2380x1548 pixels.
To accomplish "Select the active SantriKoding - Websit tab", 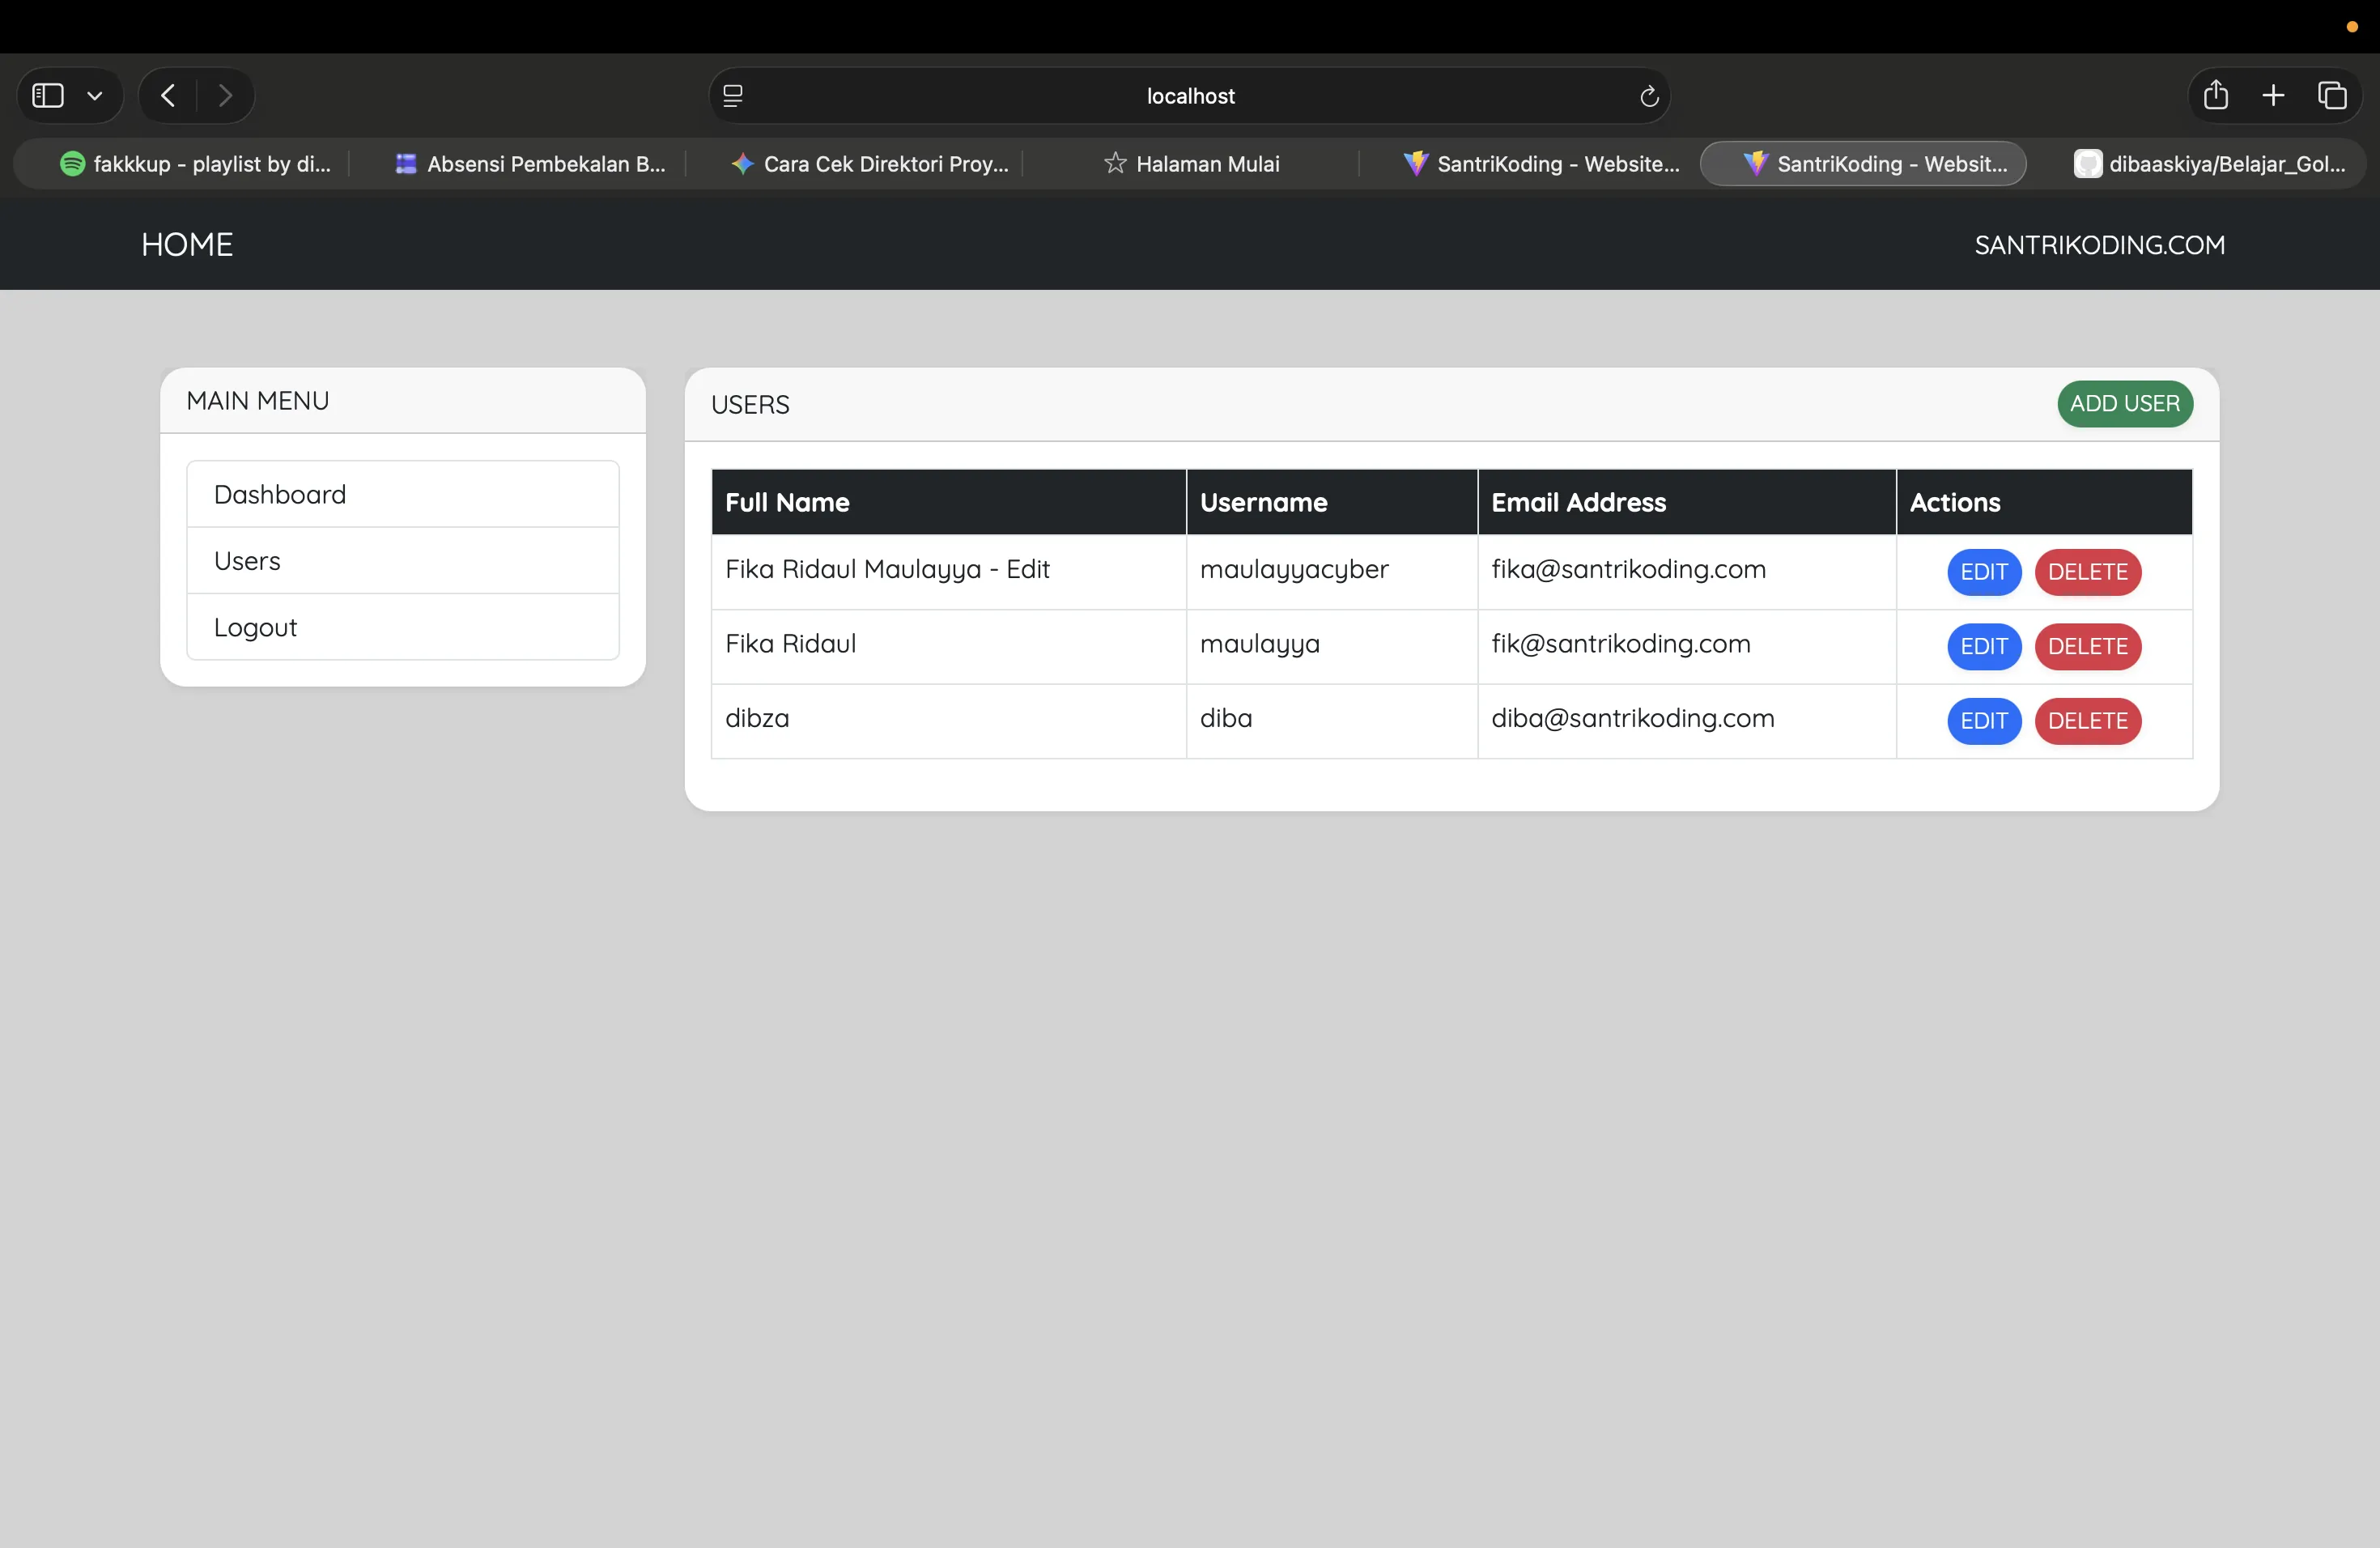I will coord(1863,164).
